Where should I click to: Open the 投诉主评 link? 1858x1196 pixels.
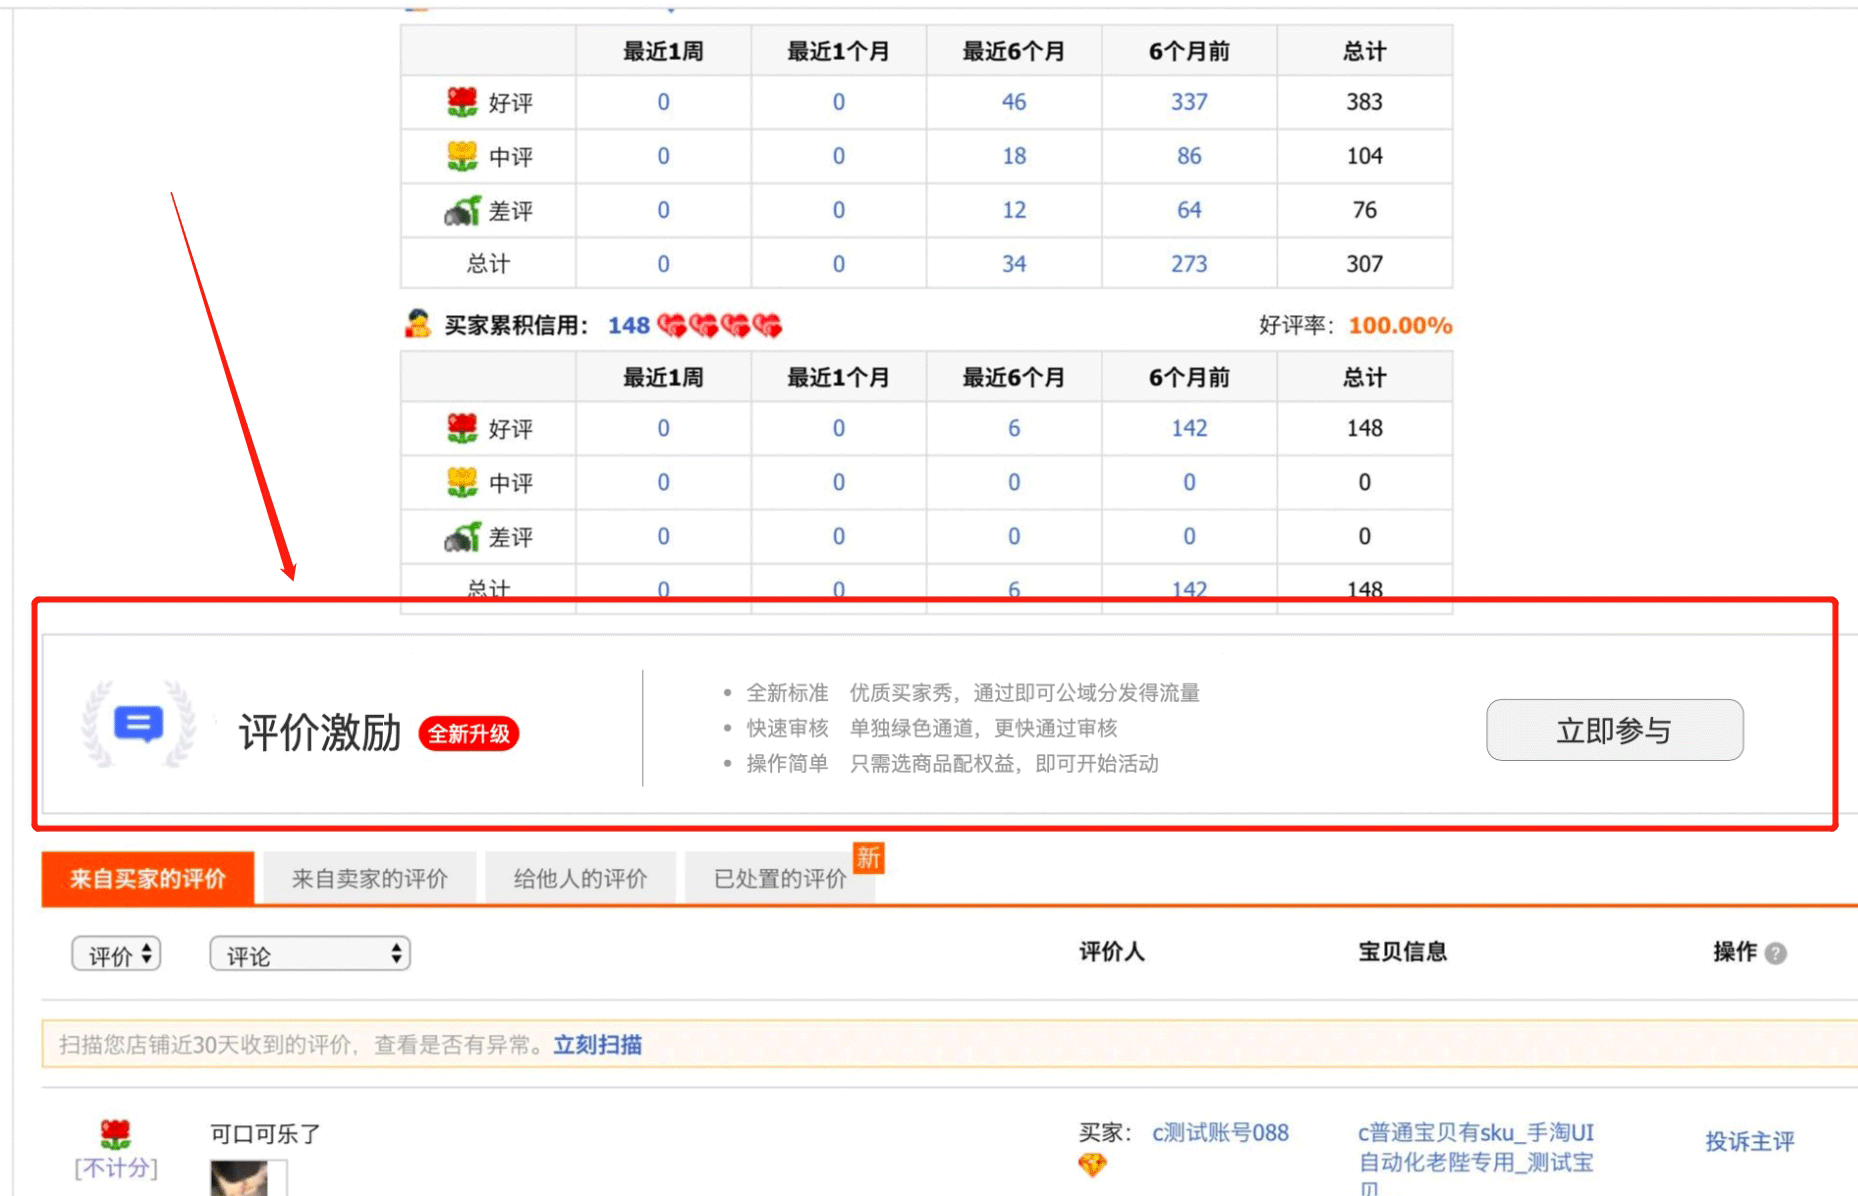pos(1749,1141)
